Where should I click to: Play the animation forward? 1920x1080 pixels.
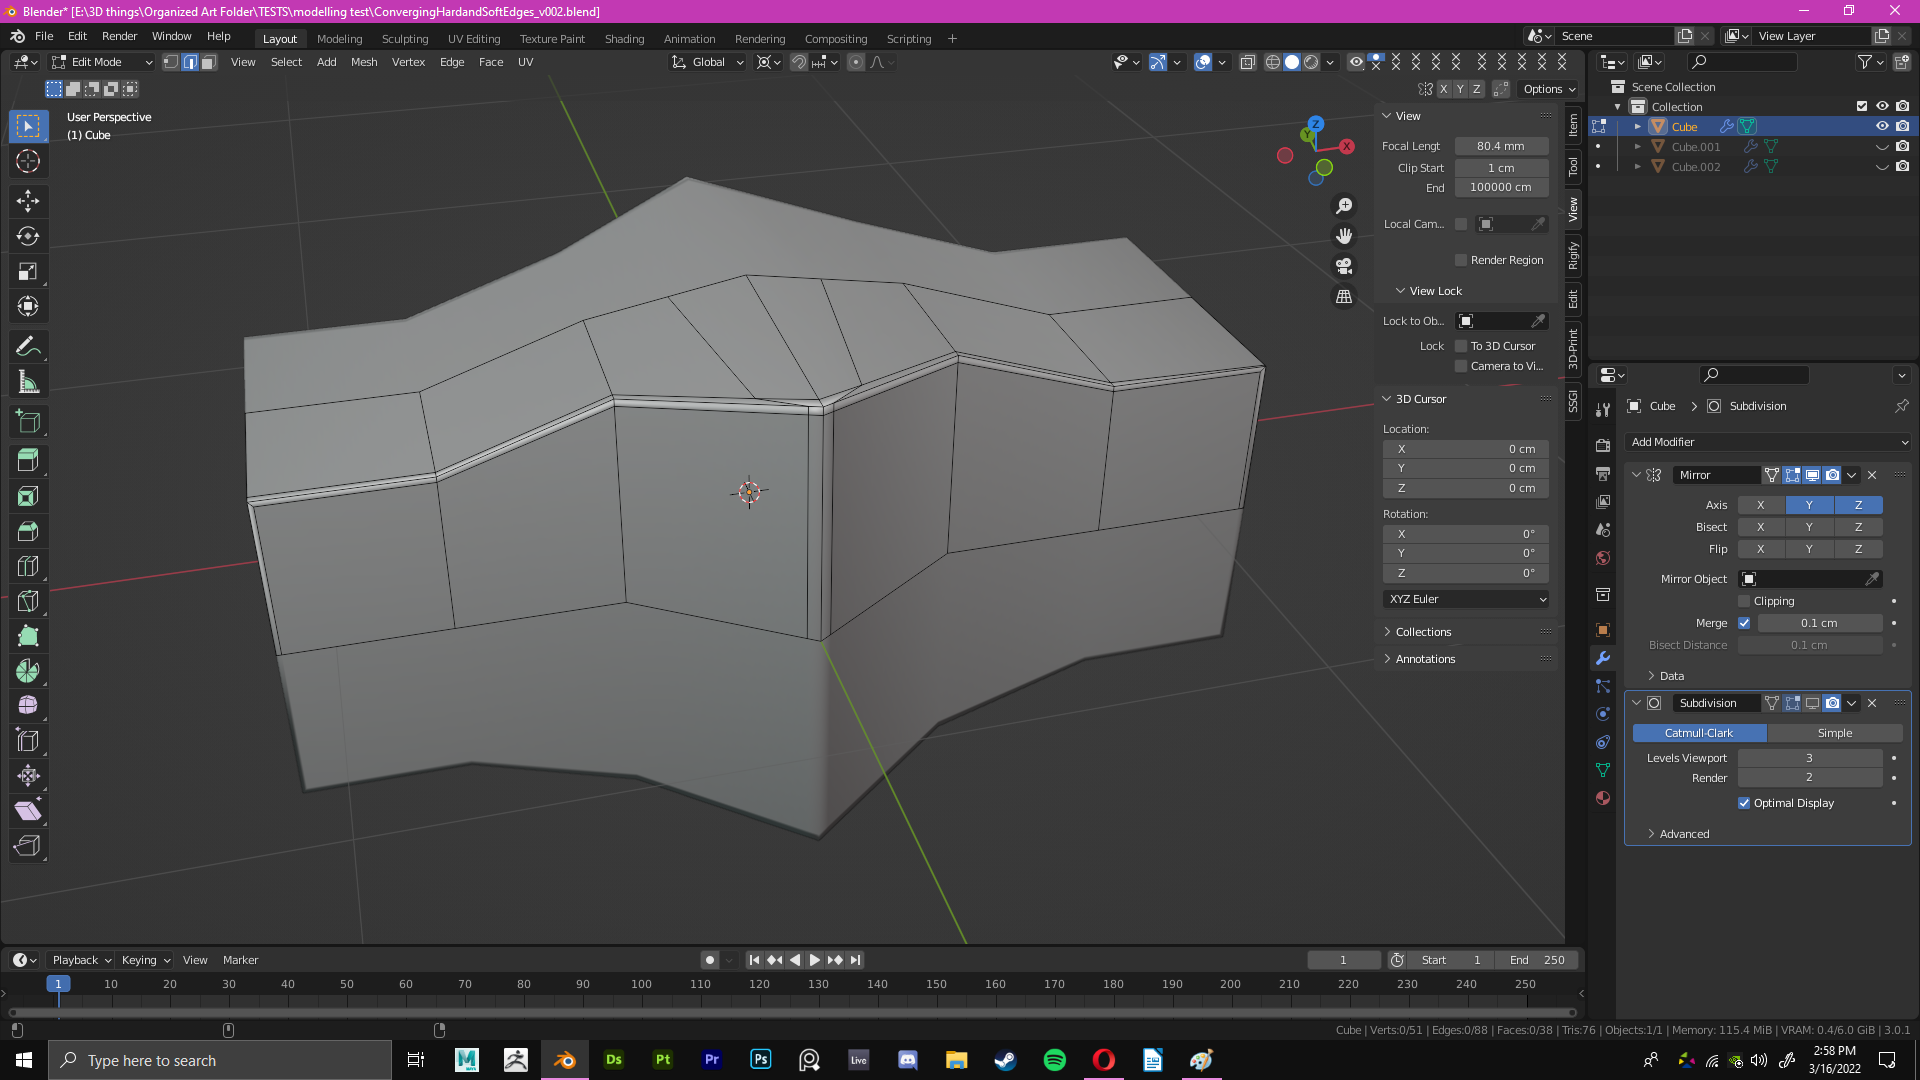click(x=815, y=960)
